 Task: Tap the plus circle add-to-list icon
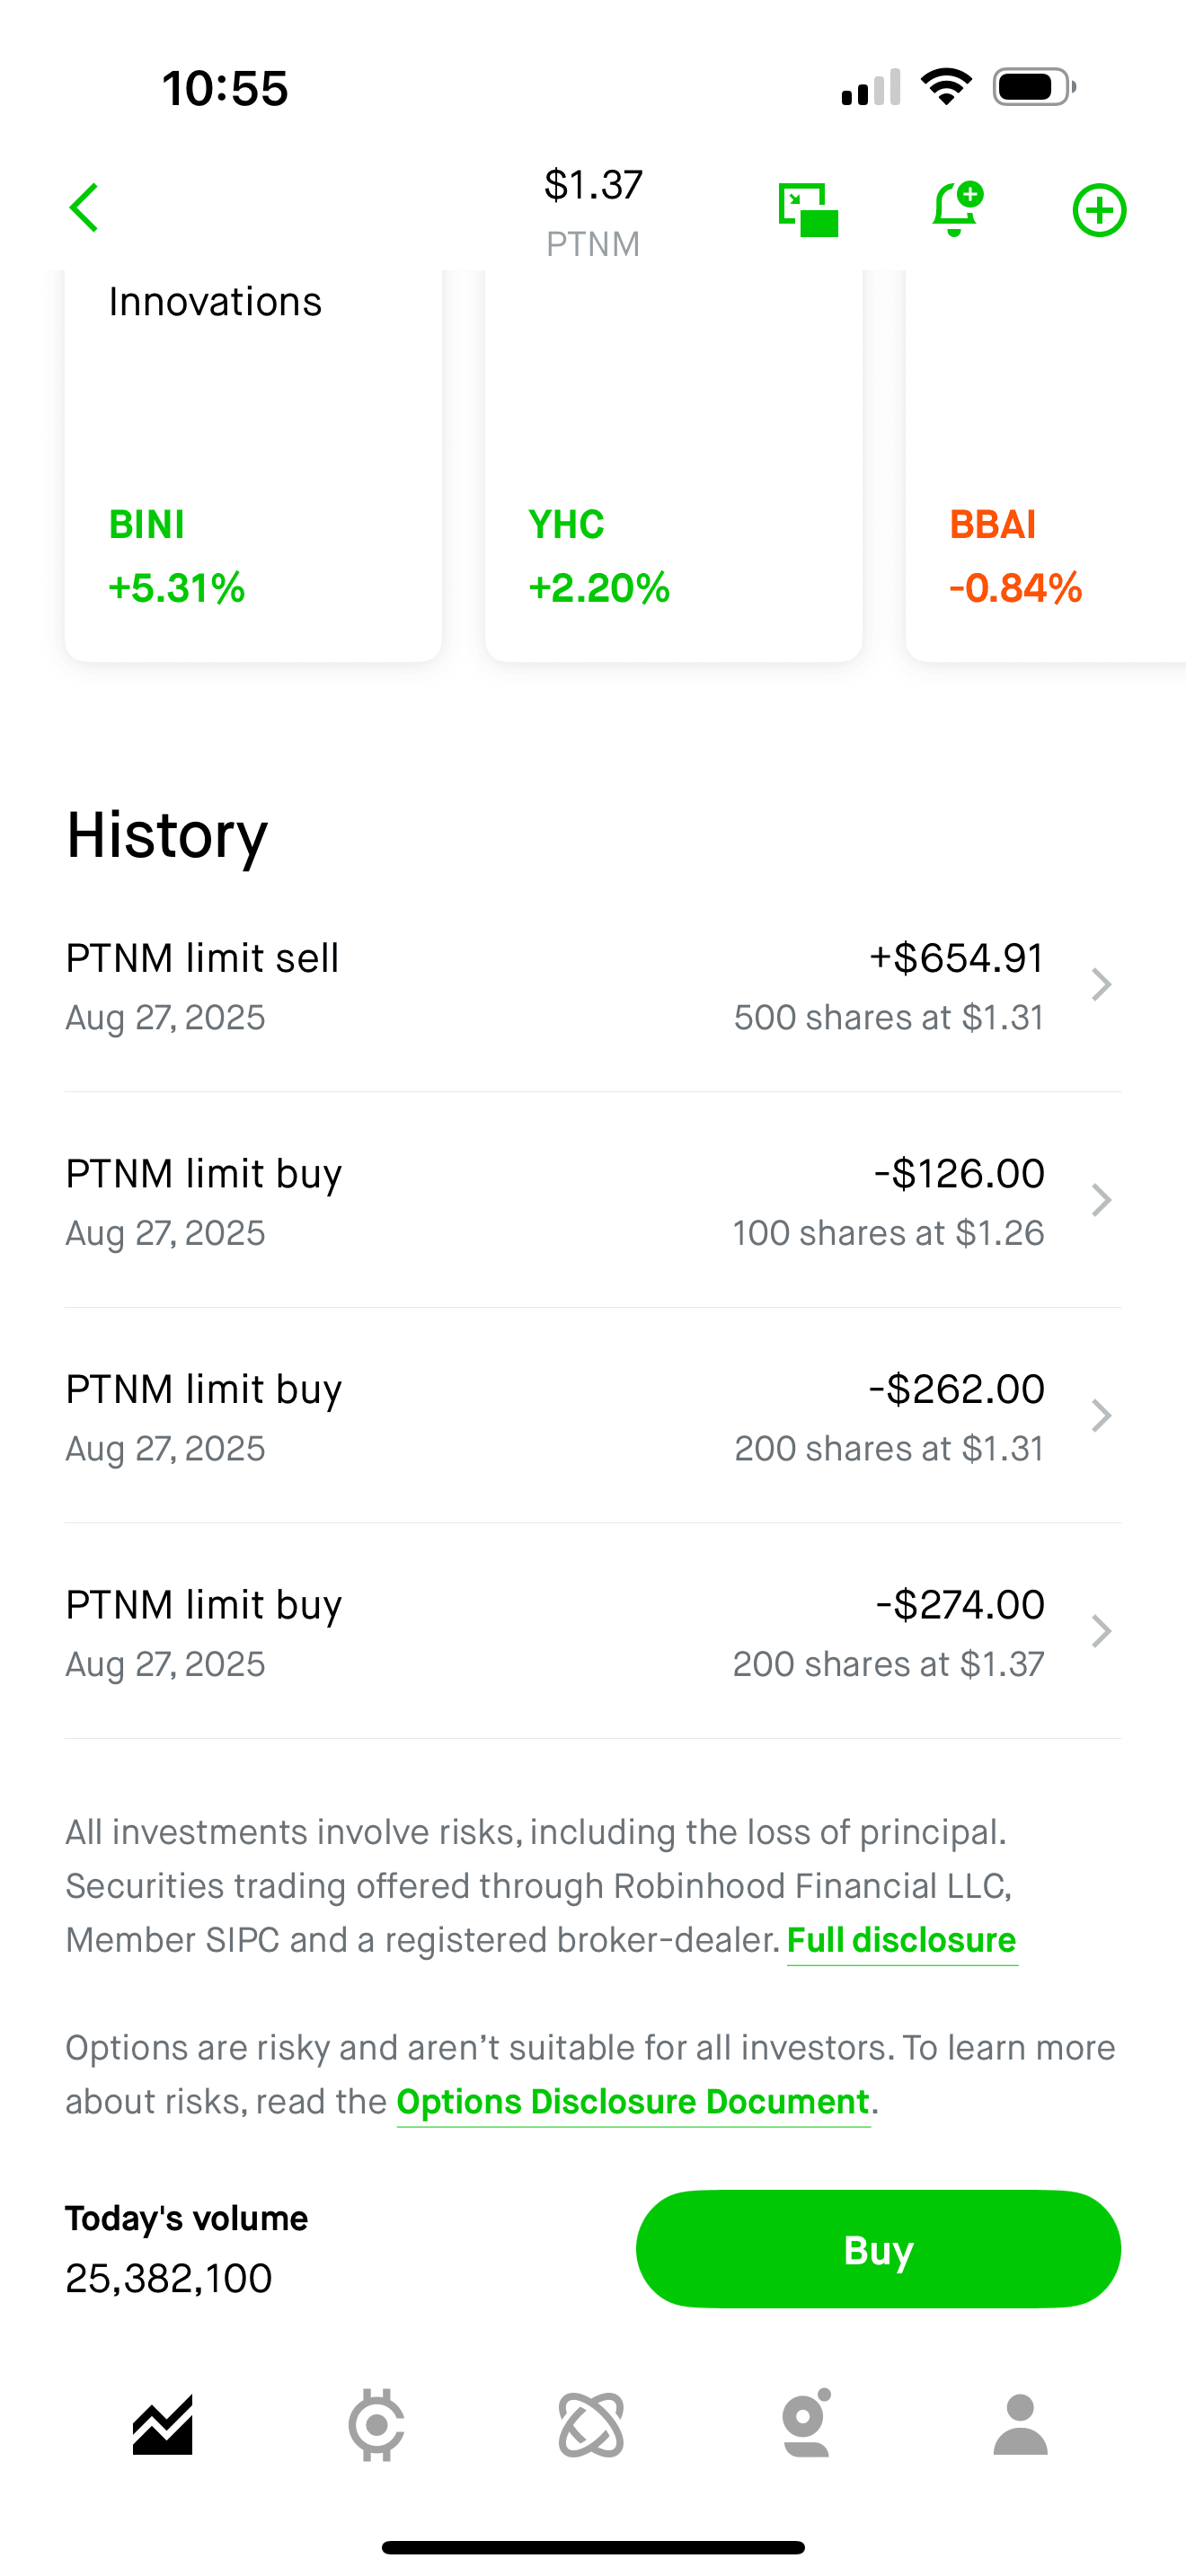[x=1099, y=210]
